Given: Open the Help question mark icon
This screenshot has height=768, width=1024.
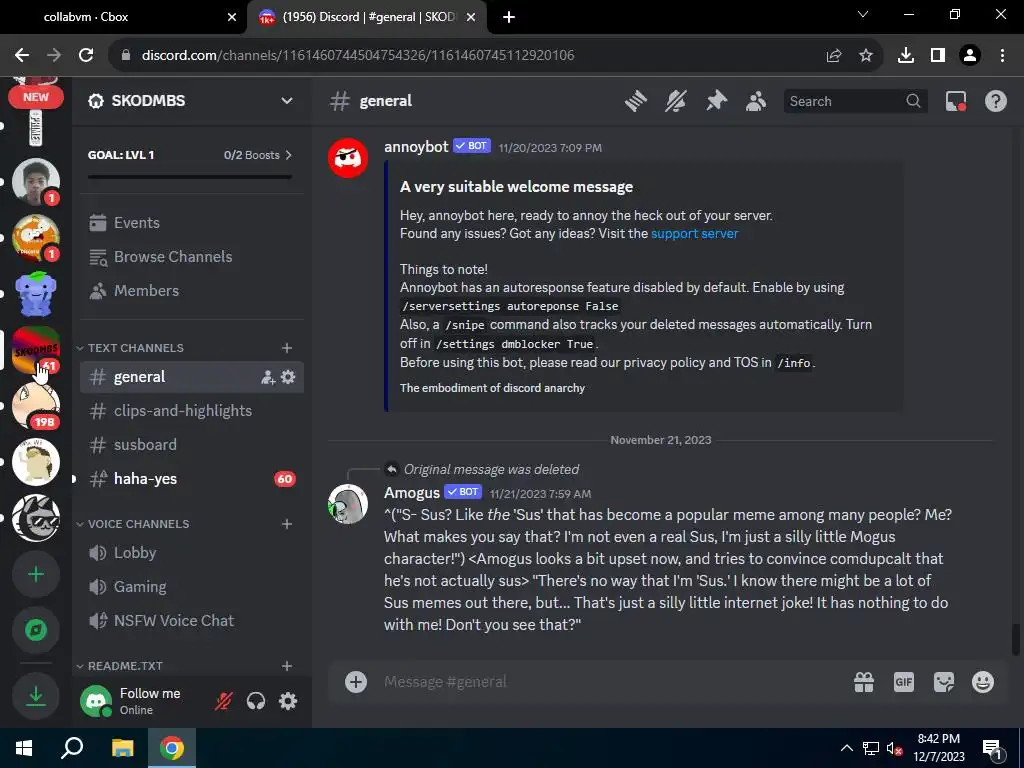Looking at the screenshot, I should (x=995, y=101).
